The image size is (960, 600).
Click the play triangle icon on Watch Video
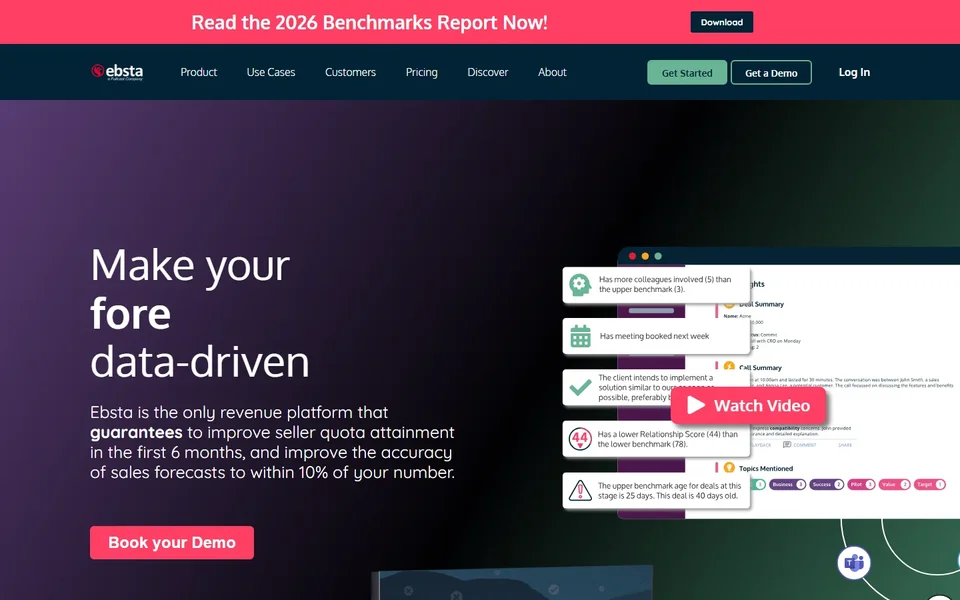(x=696, y=405)
